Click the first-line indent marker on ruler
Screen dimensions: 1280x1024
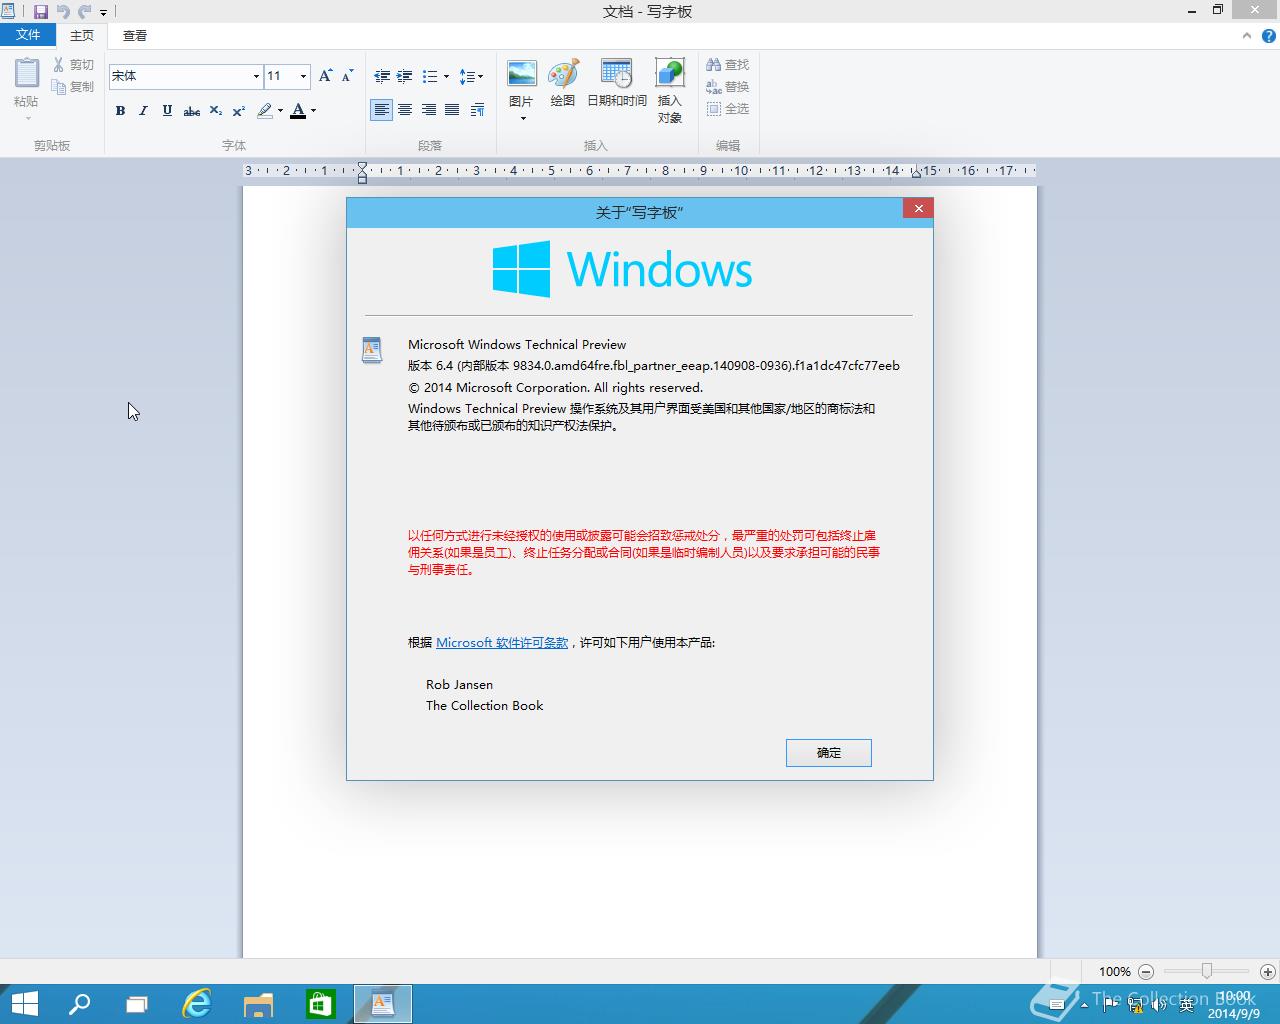[x=362, y=166]
